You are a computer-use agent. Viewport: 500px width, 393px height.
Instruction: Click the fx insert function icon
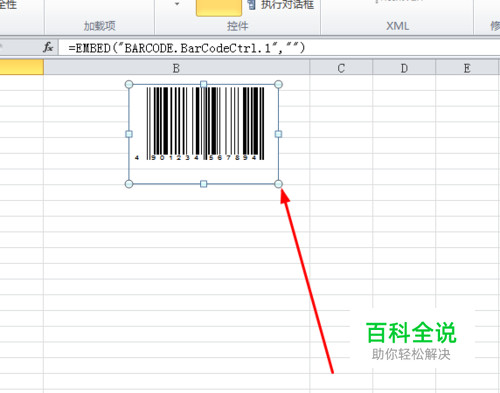48,47
